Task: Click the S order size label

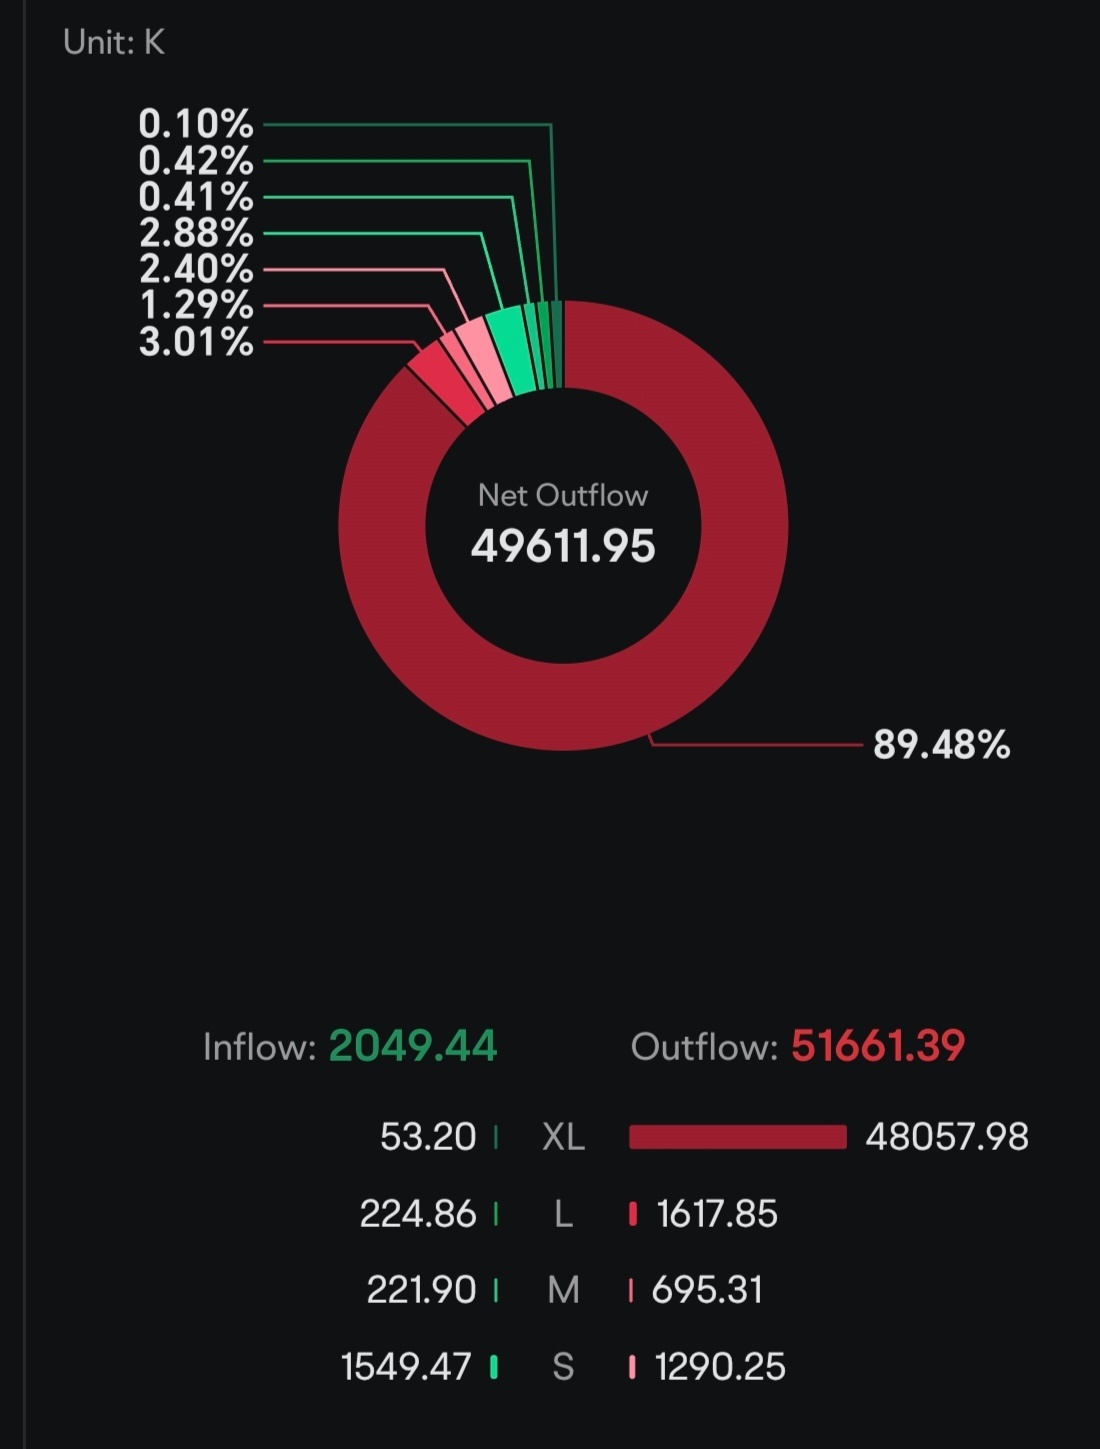Action: (x=563, y=1367)
